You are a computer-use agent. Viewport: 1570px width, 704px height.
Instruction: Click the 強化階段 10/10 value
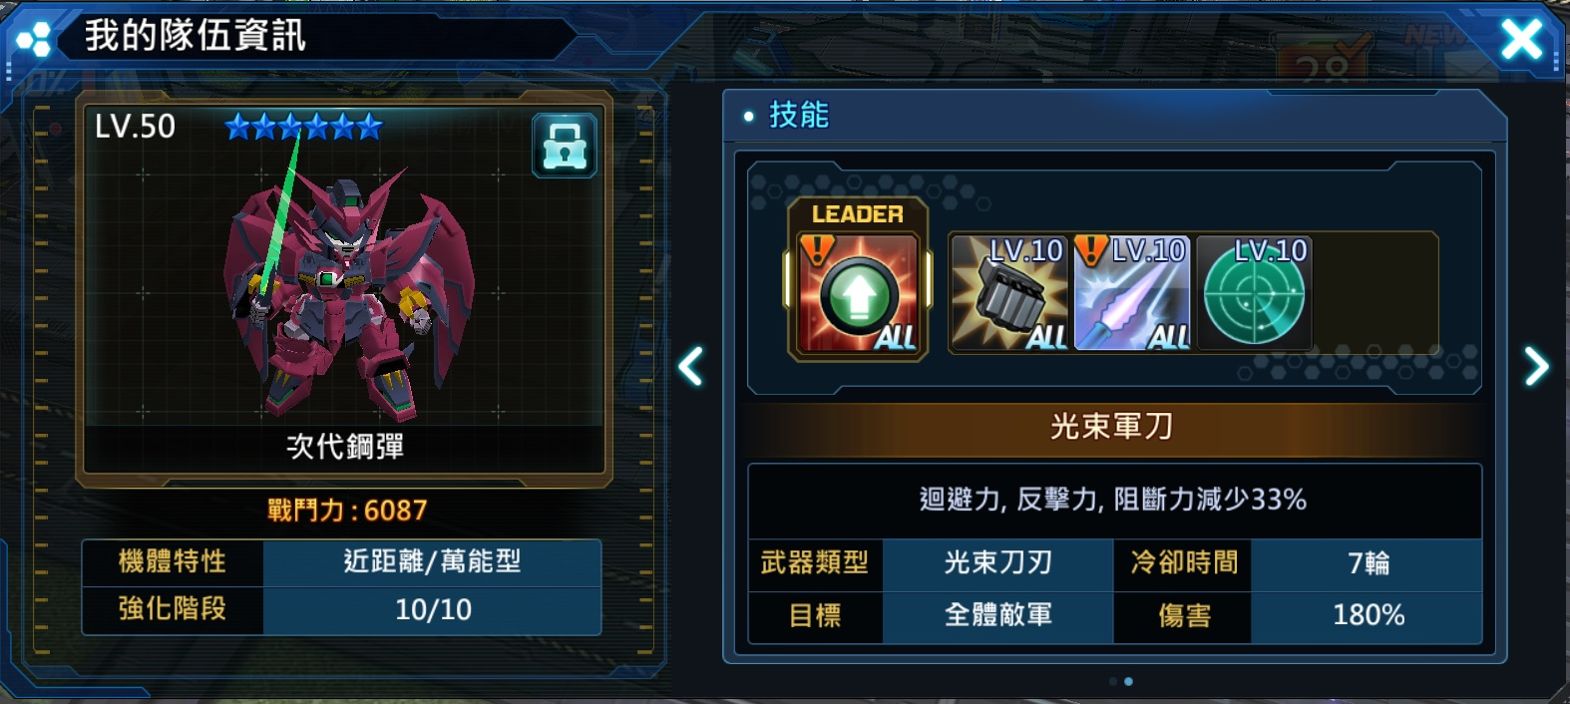[x=433, y=609]
